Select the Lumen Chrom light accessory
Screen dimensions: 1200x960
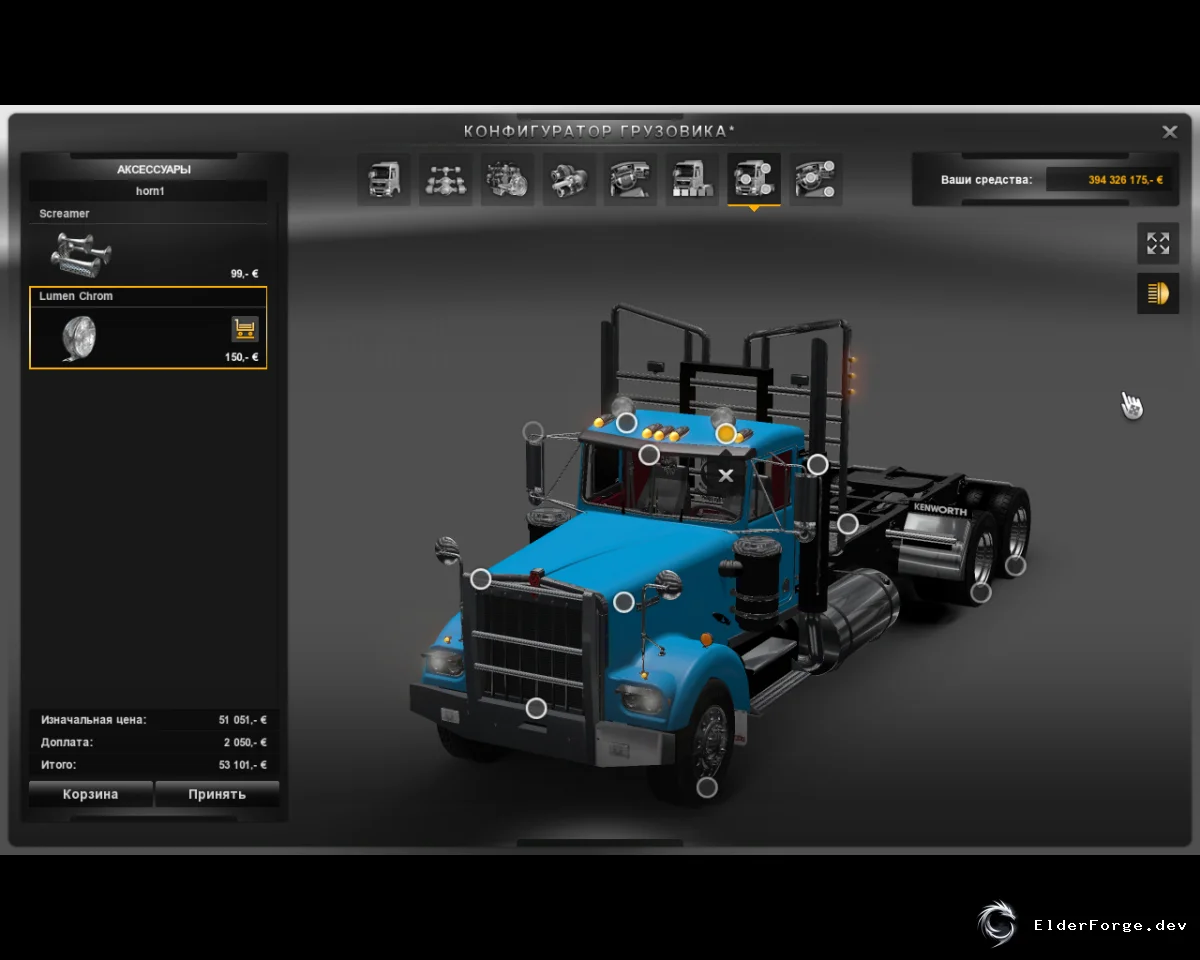pyautogui.click(x=148, y=328)
